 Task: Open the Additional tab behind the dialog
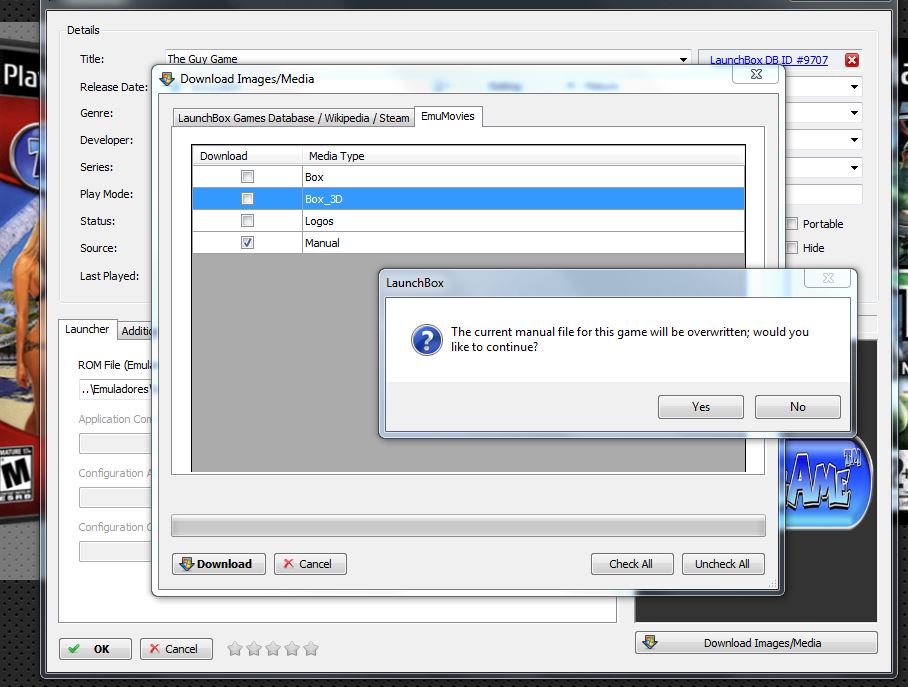point(136,331)
